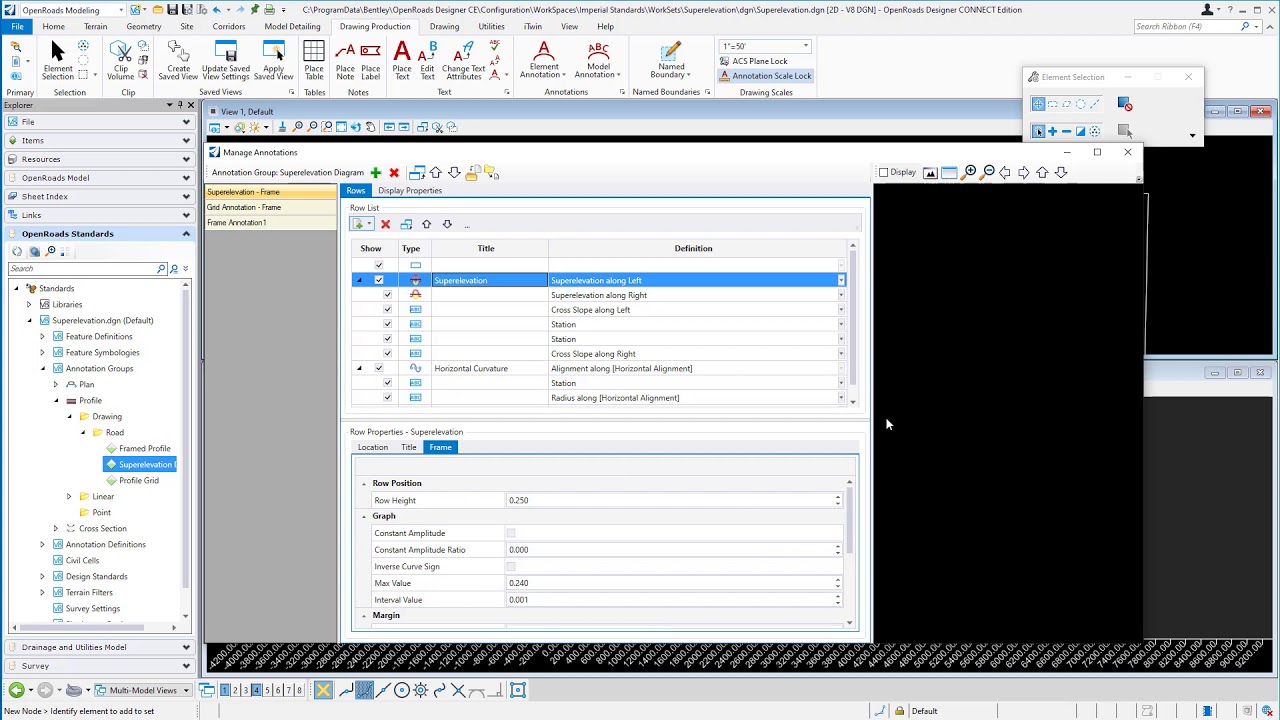
Task: Click the Row Height value field
Action: [674, 500]
